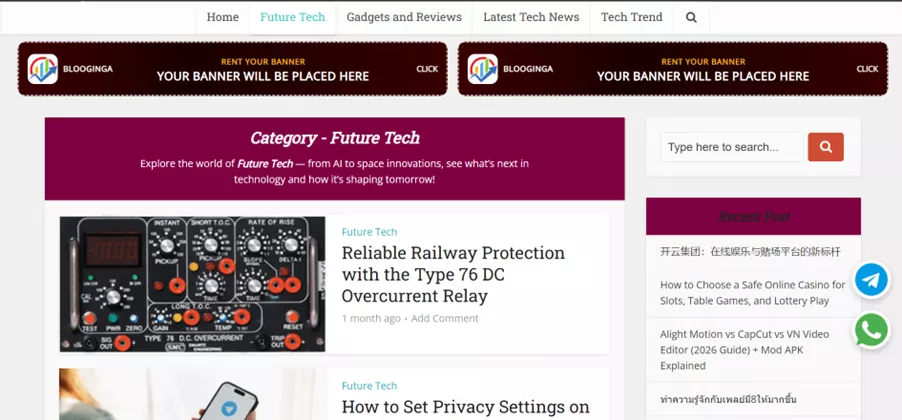902x420 pixels.
Task: Click the right banner Blooginga logo
Action: click(483, 69)
